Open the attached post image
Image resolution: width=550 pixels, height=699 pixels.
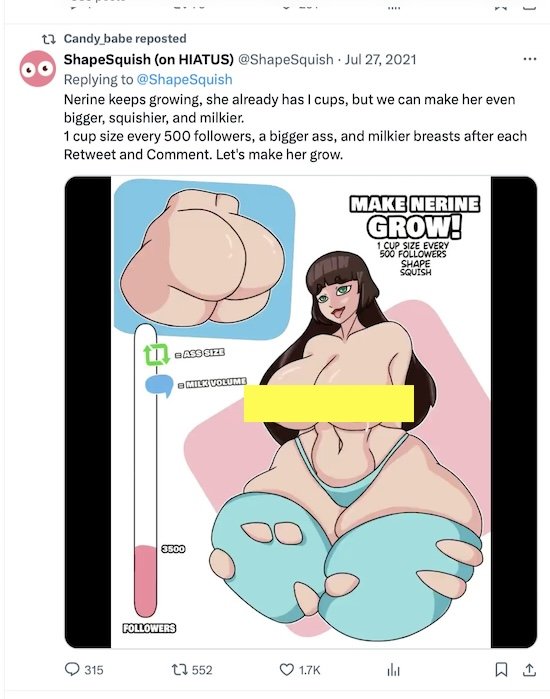(x=301, y=412)
